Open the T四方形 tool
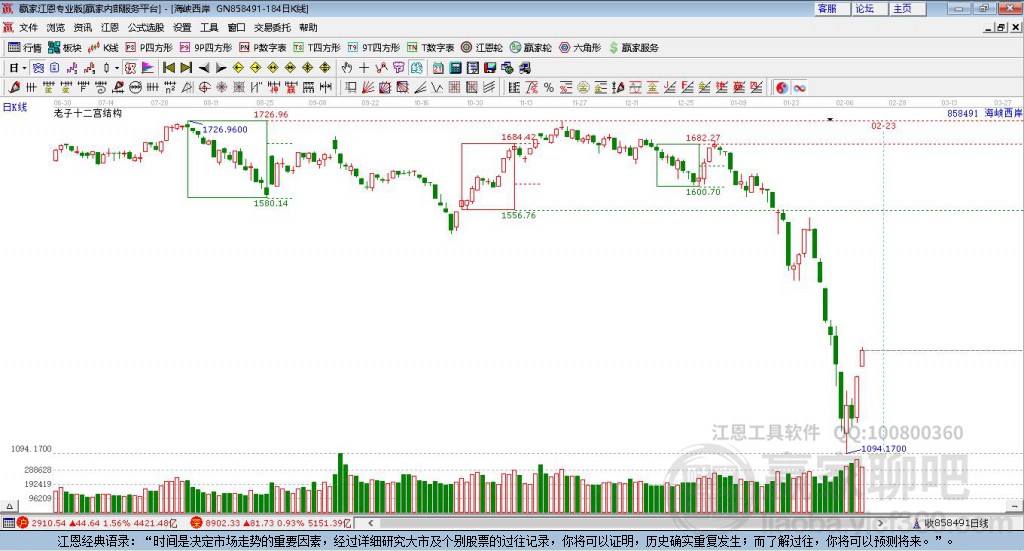The image size is (1024, 551). [317, 48]
